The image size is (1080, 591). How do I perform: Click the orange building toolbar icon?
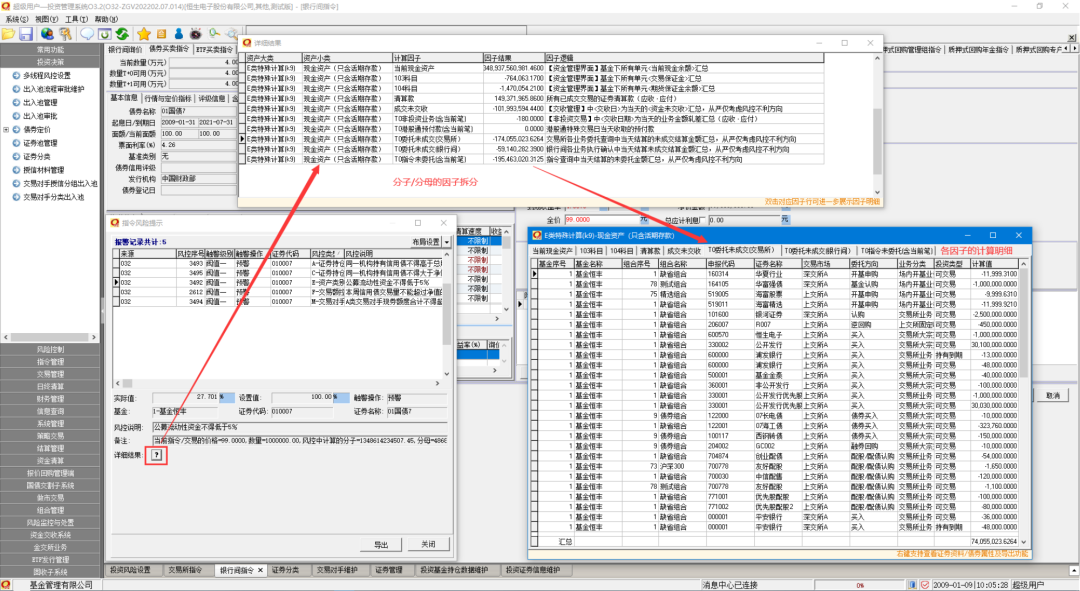(161, 33)
